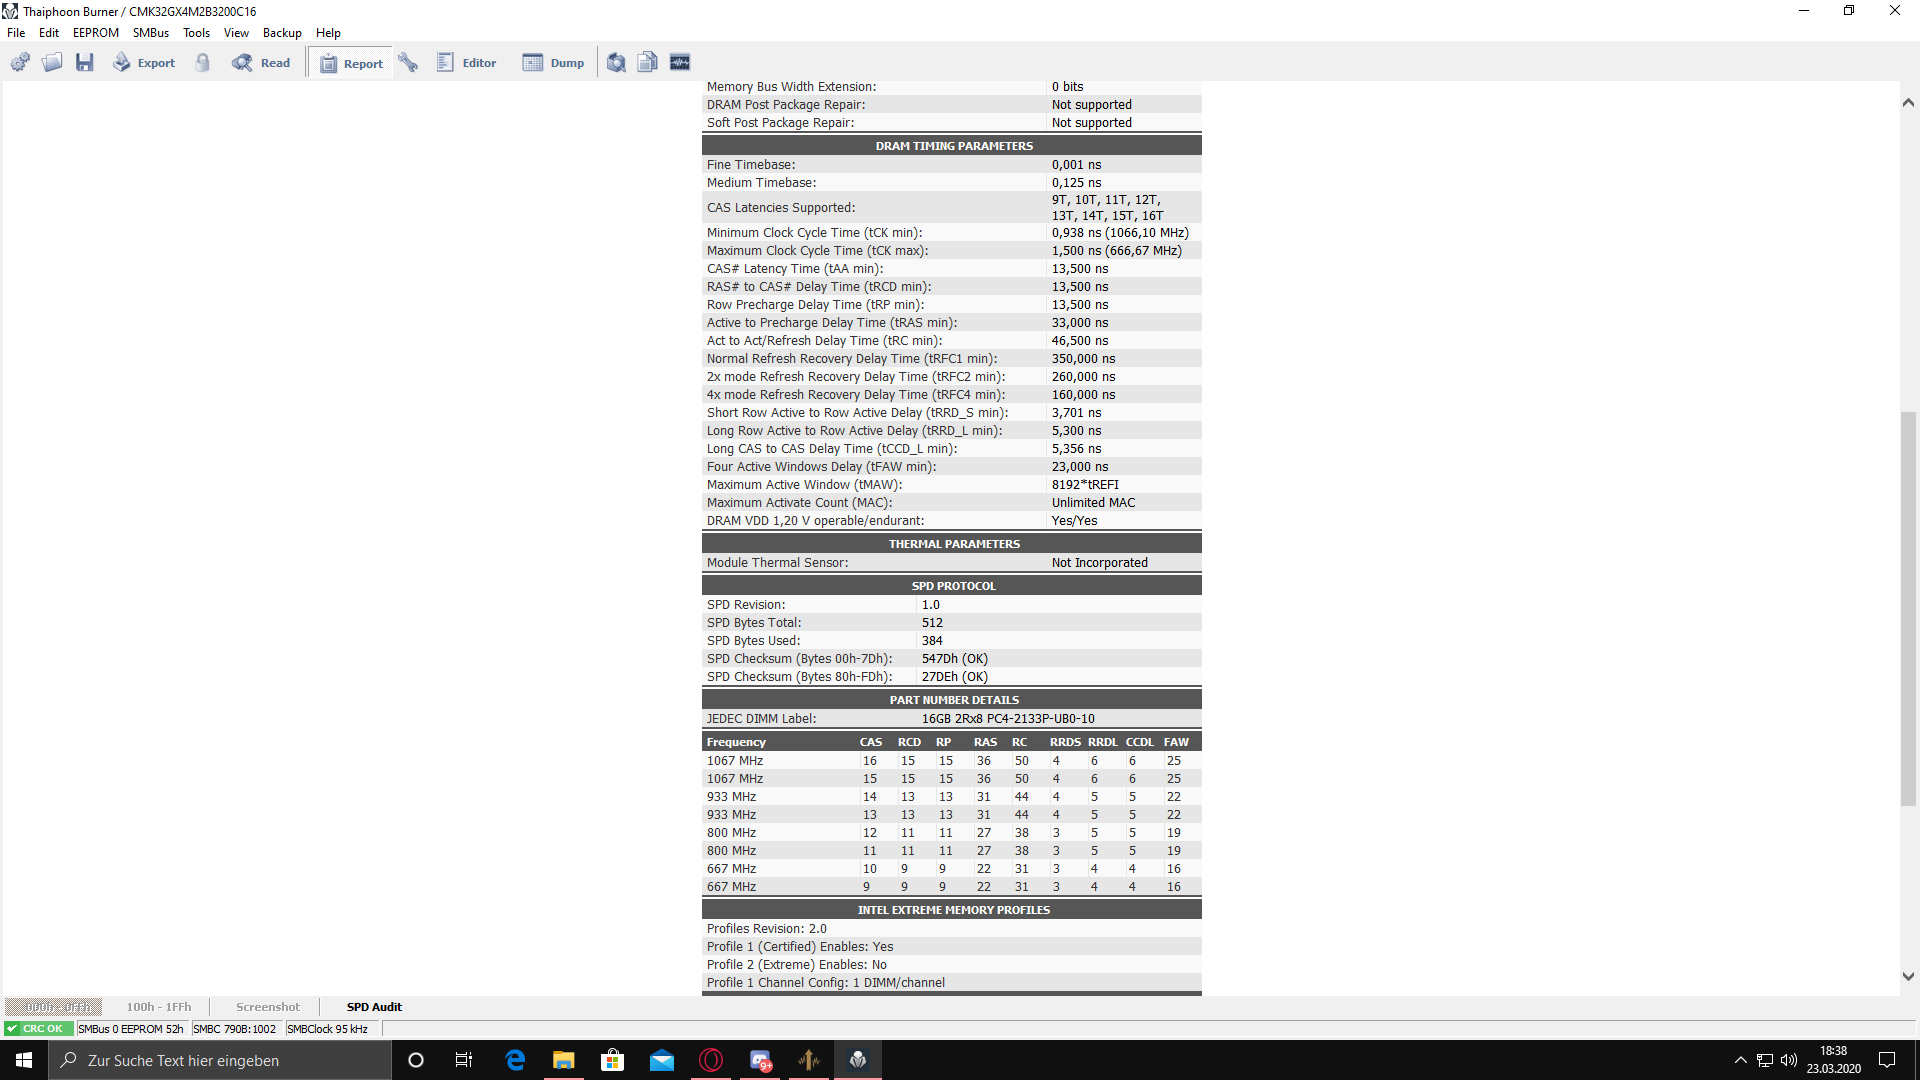This screenshot has width=1920, height=1080.
Task: Open file with folder icon
Action: 52,63
